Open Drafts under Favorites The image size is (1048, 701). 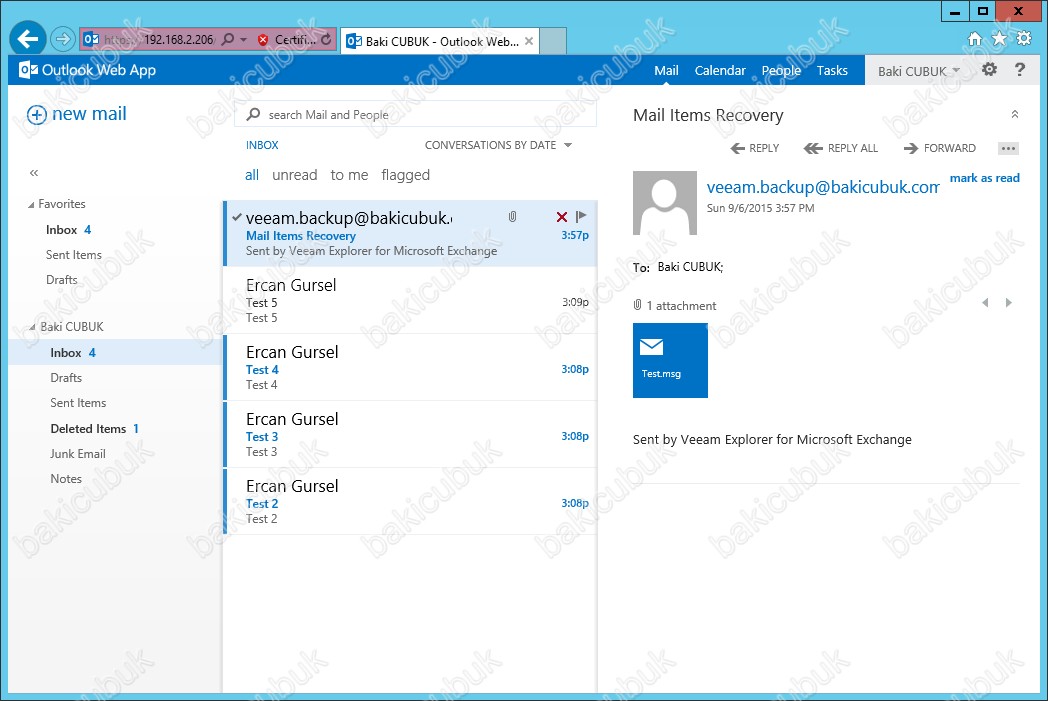(61, 280)
